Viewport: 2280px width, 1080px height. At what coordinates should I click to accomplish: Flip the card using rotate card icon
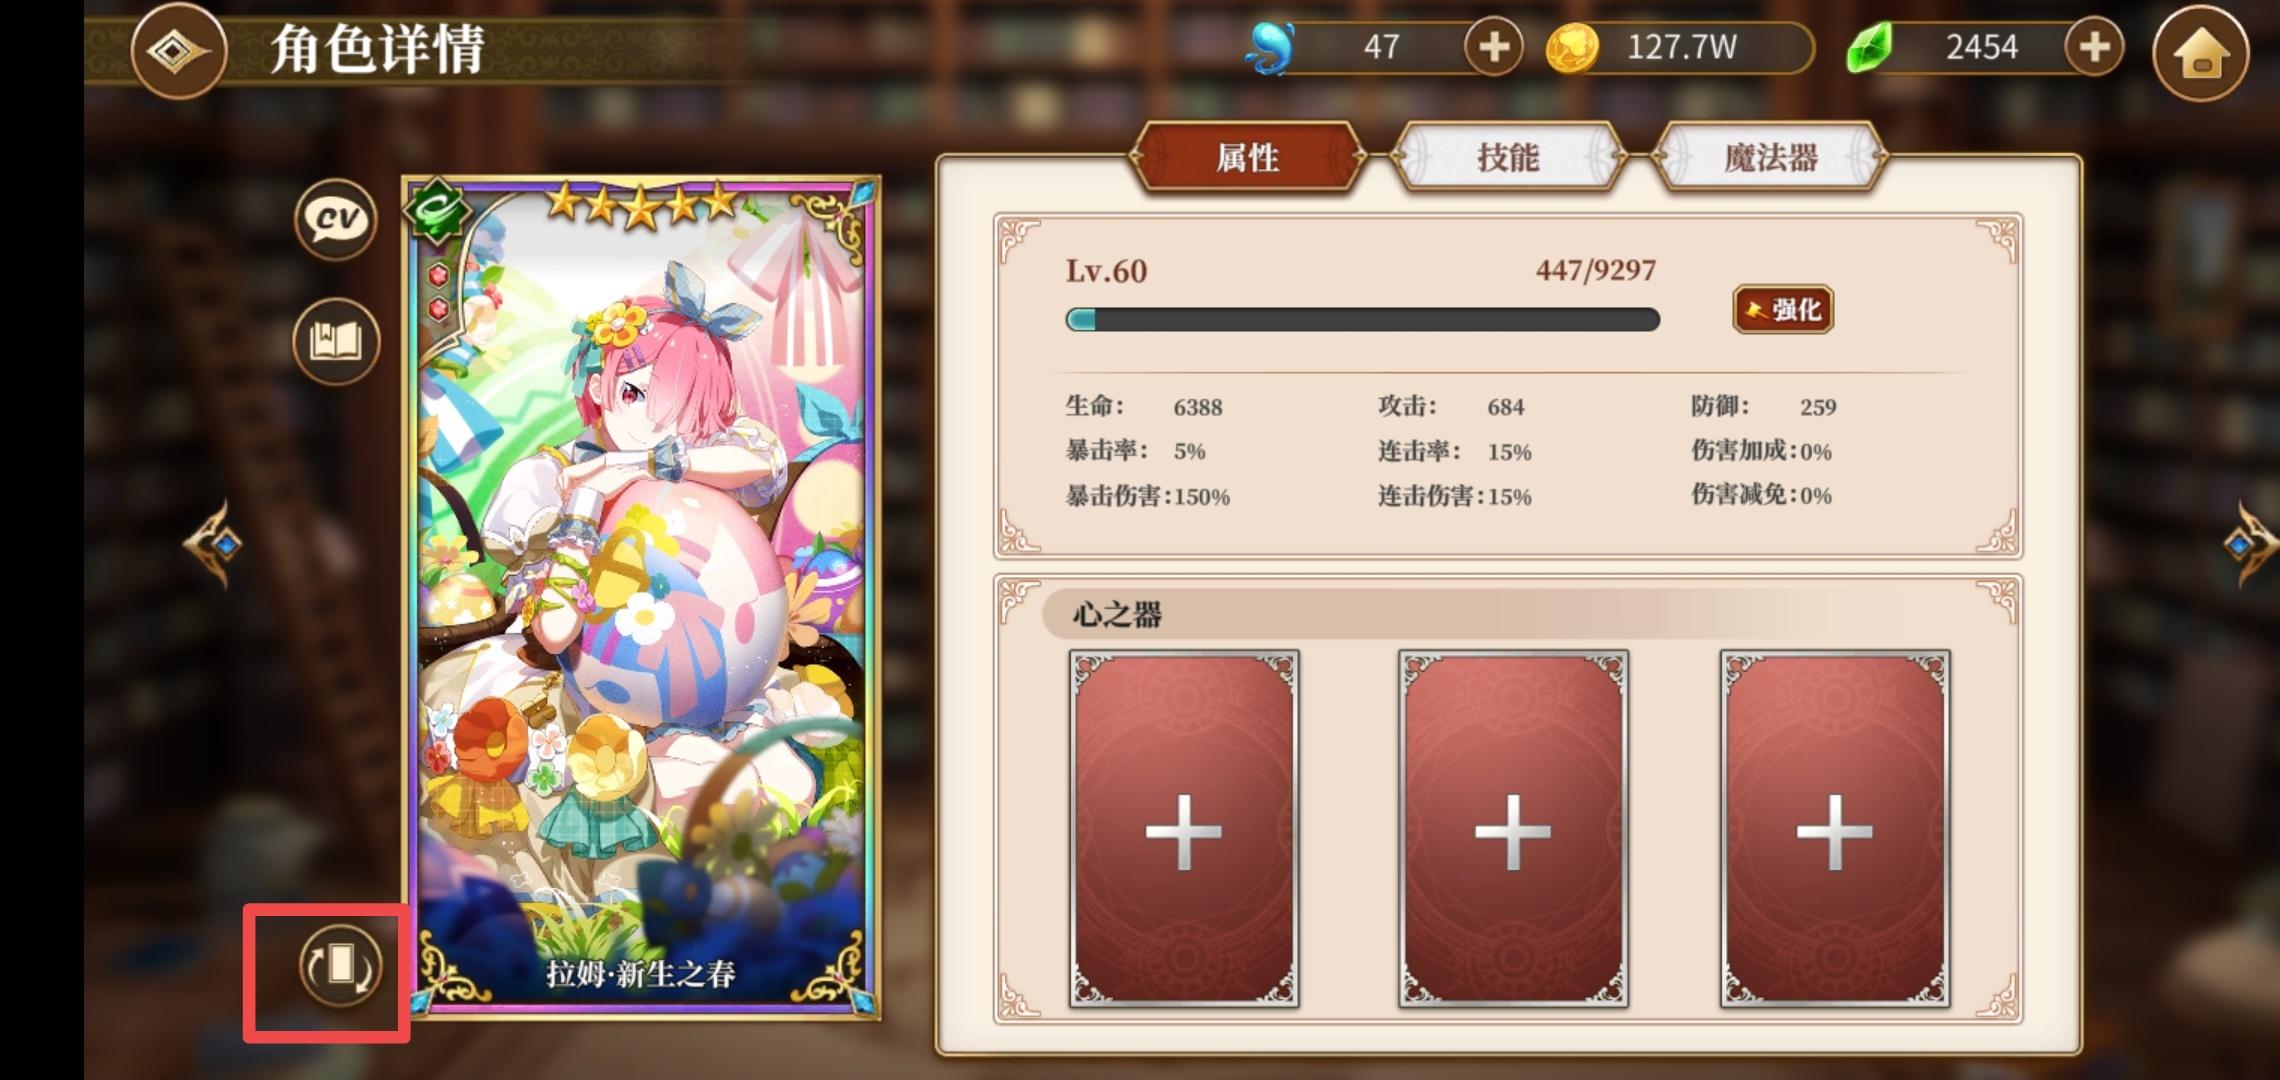point(340,966)
